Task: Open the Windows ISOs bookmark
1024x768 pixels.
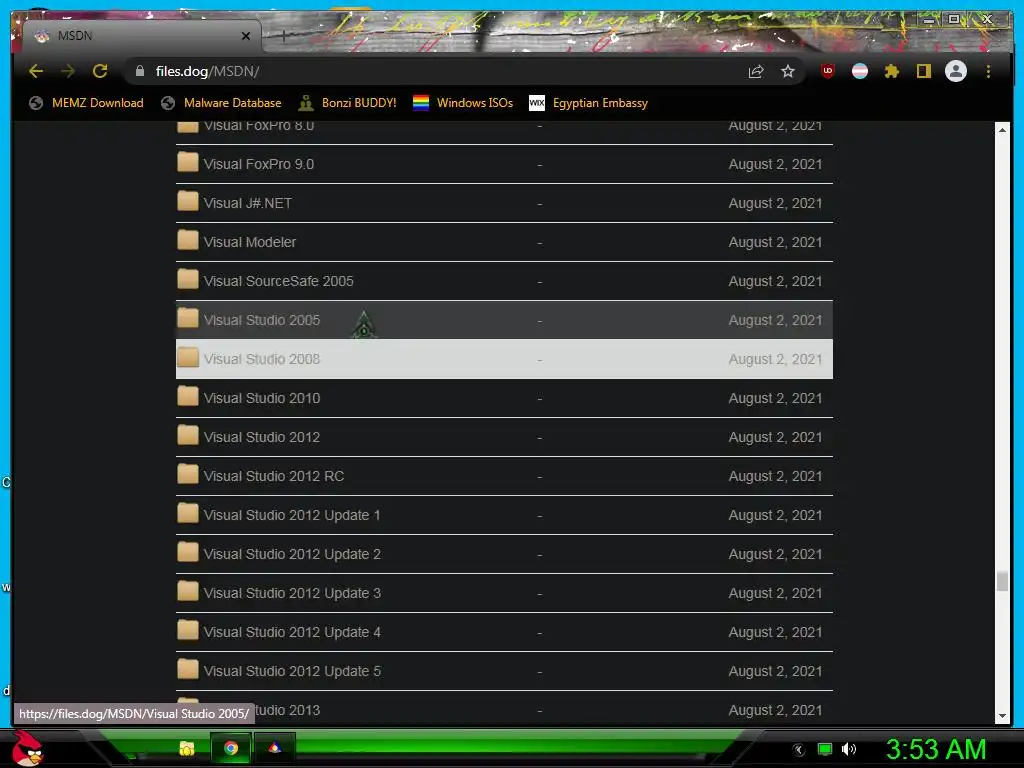Action: 463,103
